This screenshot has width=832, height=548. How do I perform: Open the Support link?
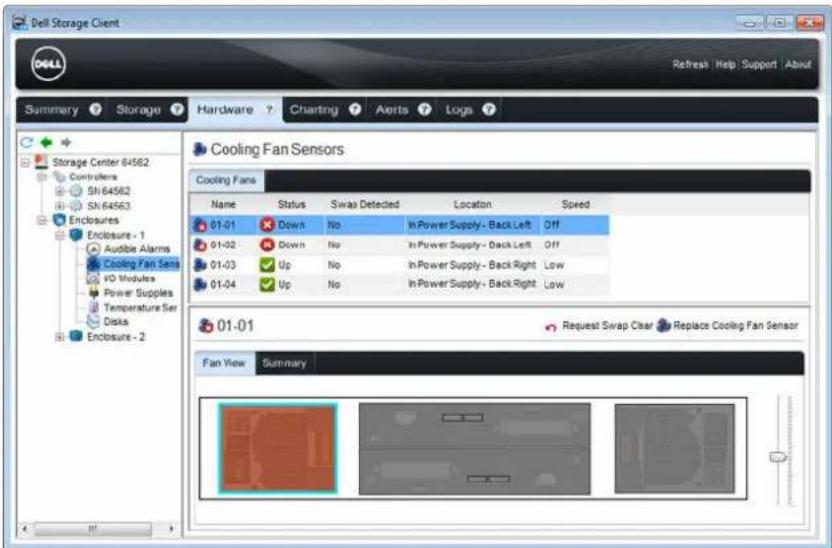(759, 64)
